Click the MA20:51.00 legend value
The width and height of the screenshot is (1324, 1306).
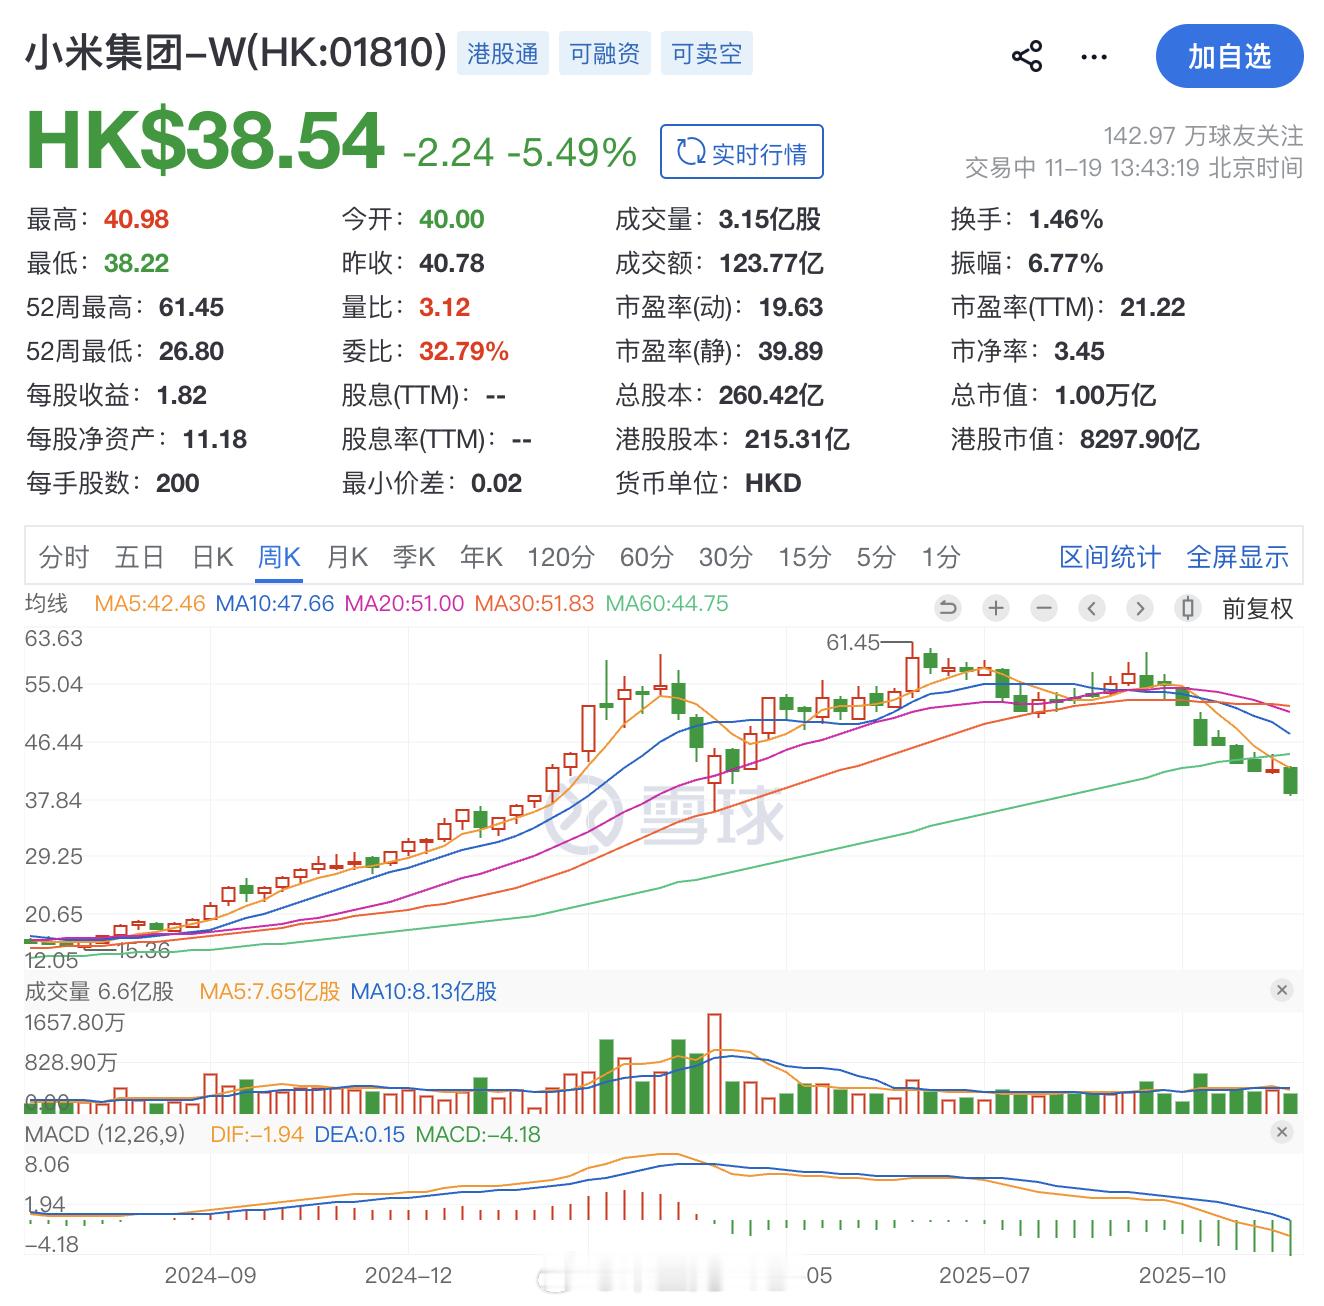tap(404, 604)
